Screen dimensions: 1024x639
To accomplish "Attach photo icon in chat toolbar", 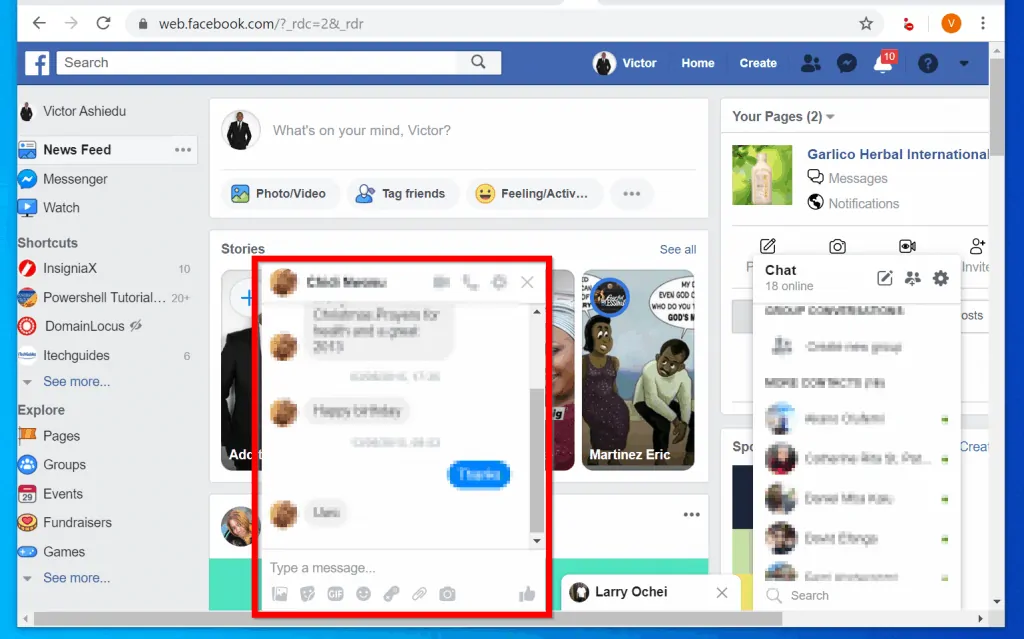I will click(x=280, y=594).
